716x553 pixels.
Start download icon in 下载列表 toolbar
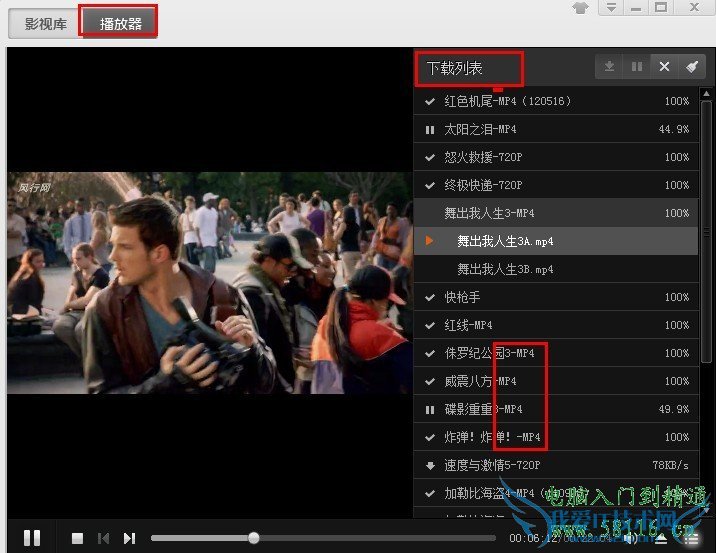click(609, 67)
